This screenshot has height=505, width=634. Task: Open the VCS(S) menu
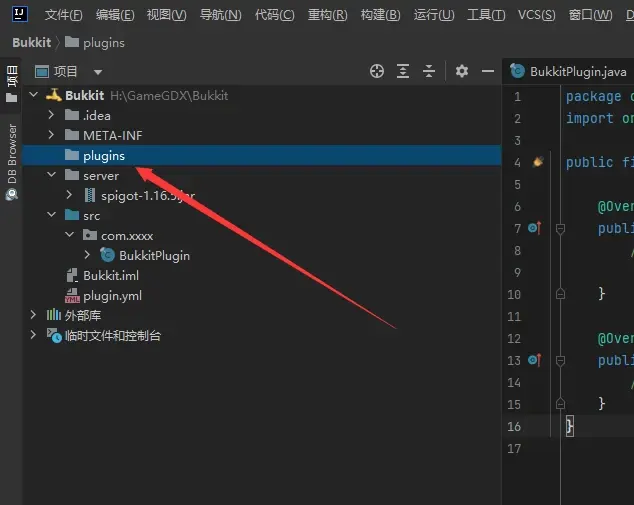coord(537,15)
